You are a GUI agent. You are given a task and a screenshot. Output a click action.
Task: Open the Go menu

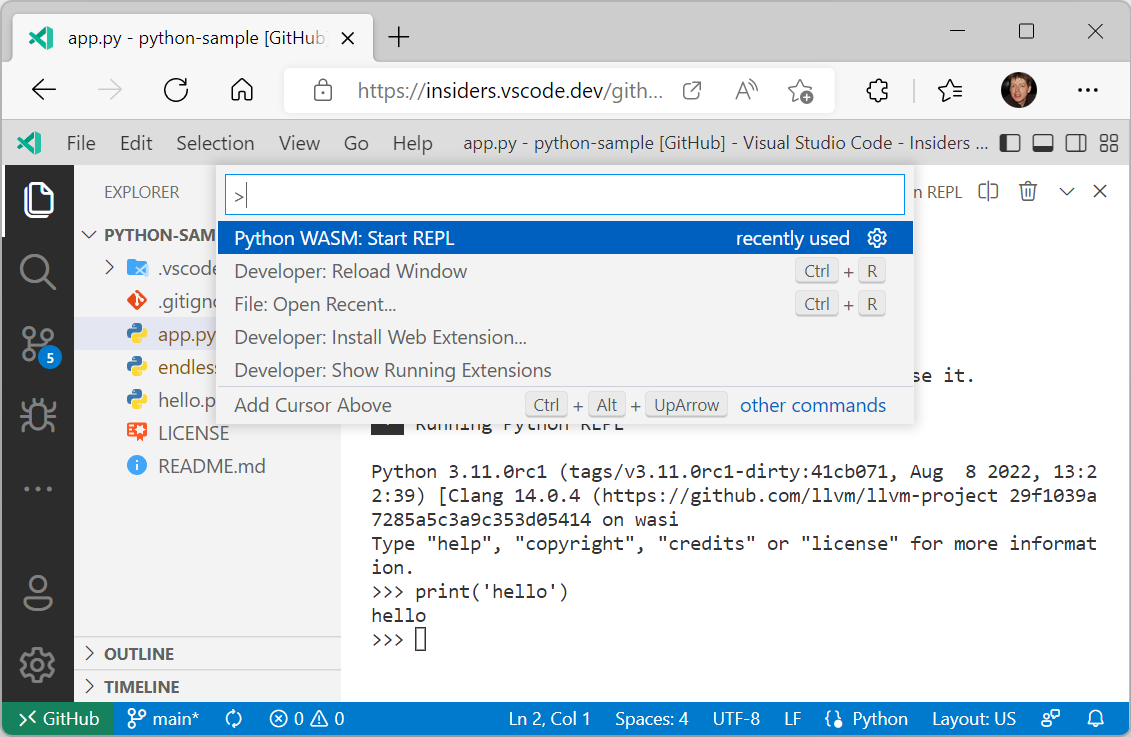356,143
